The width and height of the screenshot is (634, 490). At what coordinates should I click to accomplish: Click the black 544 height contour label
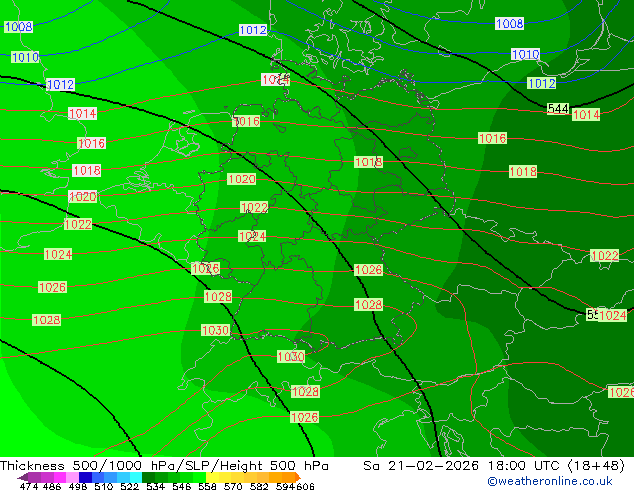558,109
